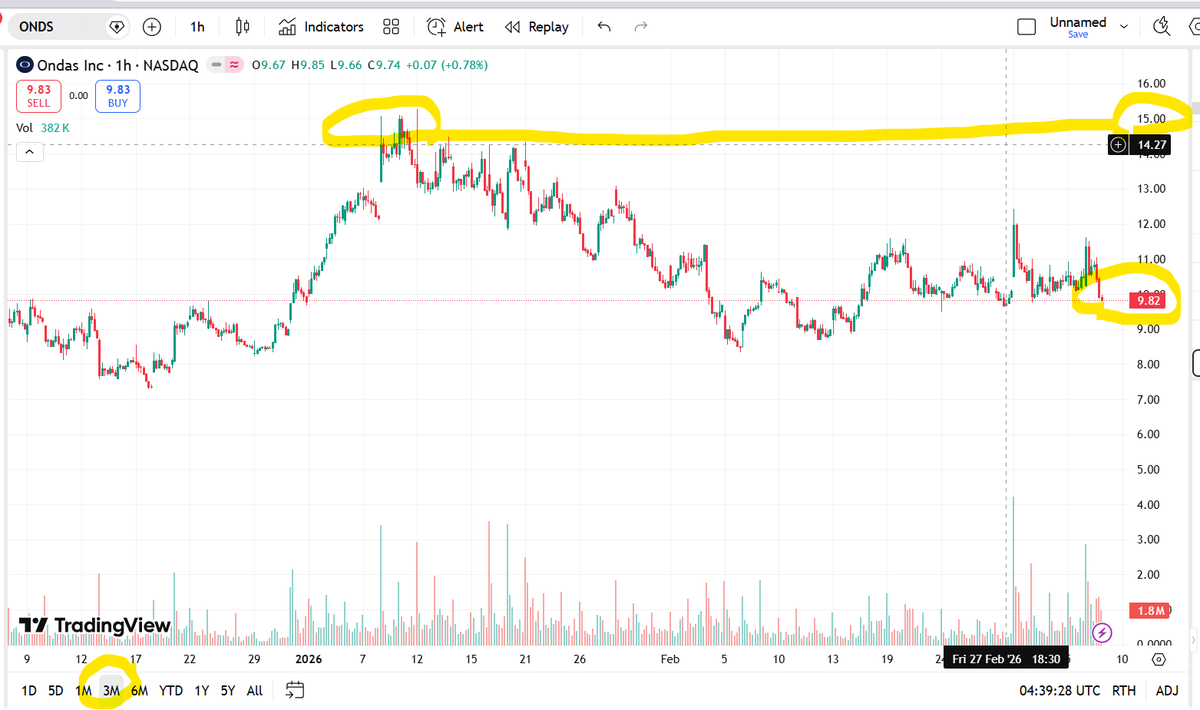Image resolution: width=1200 pixels, height=710 pixels.
Task: Open the indicator templates grid icon
Action: (x=390, y=27)
